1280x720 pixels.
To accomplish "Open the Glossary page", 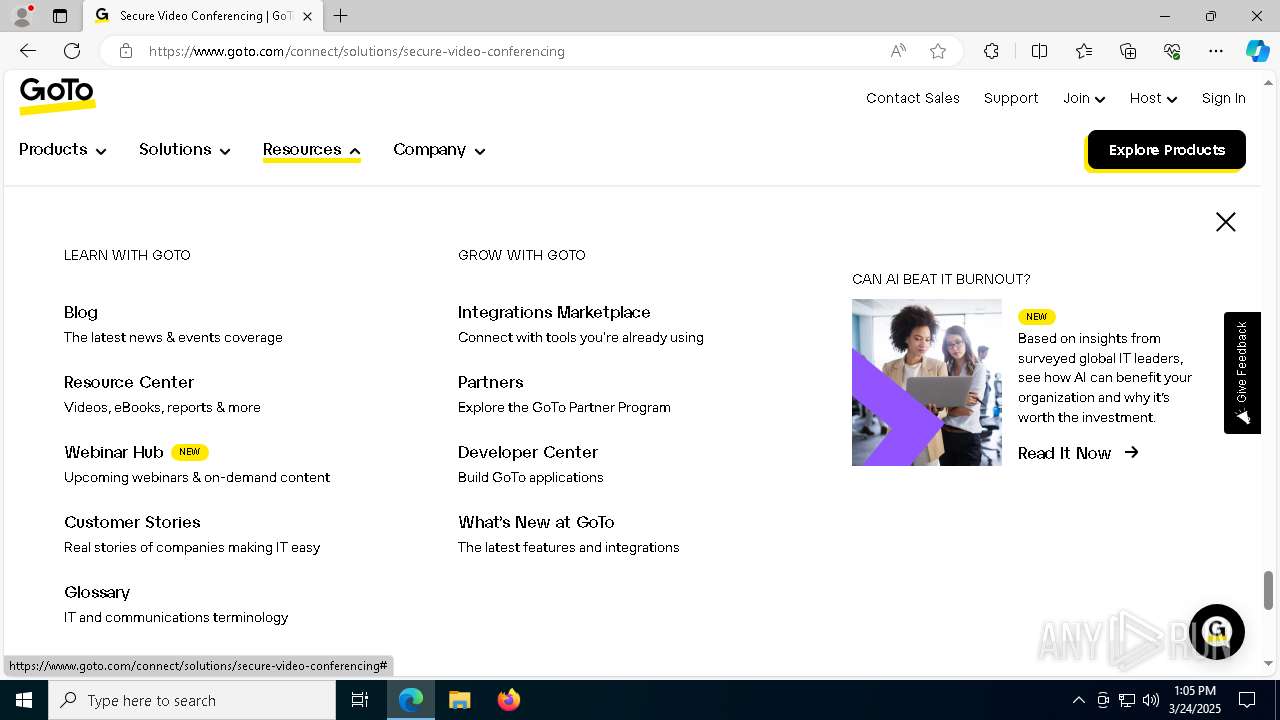I will 97,592.
